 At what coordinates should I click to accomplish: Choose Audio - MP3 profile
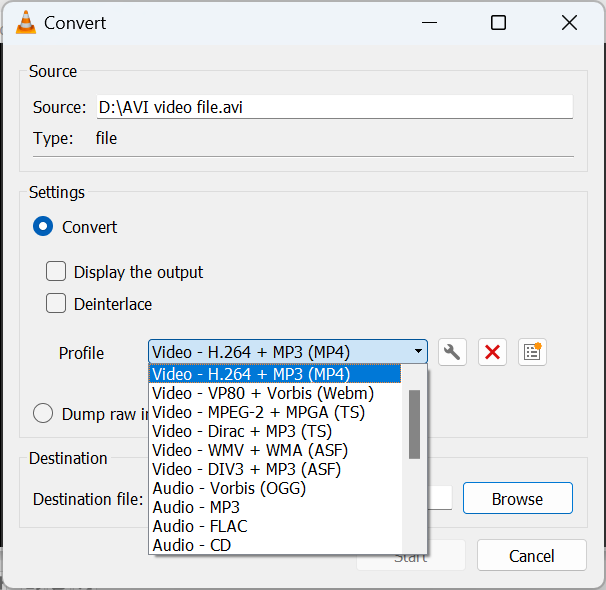pyautogui.click(x=275, y=507)
